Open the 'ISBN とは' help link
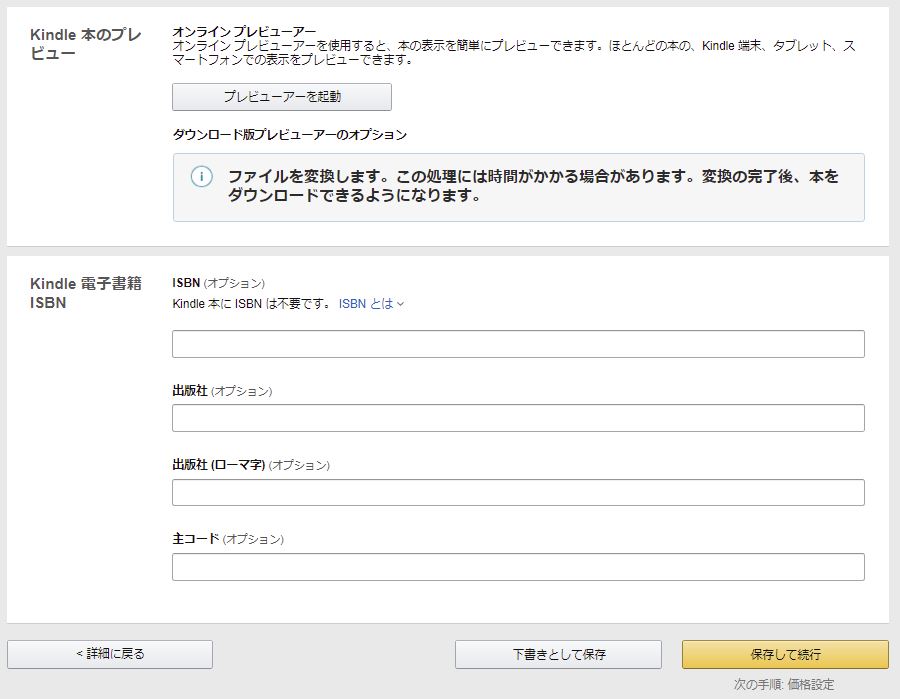Screen dimensions: 900x699 366,304
